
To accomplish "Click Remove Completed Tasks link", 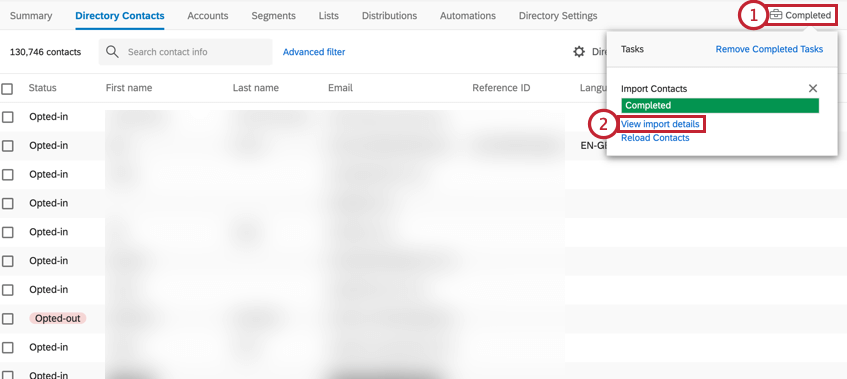I will point(769,49).
